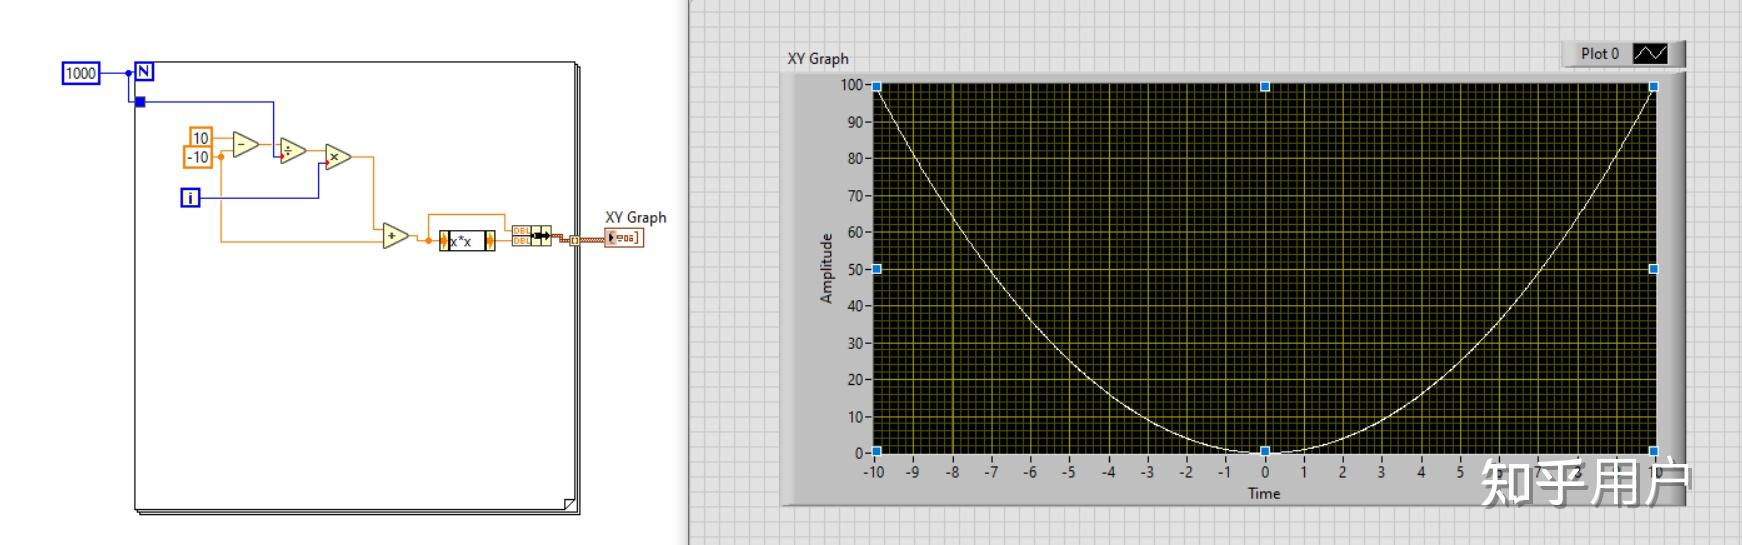Select the Add node in the loop
1742x545 pixels.
395,236
